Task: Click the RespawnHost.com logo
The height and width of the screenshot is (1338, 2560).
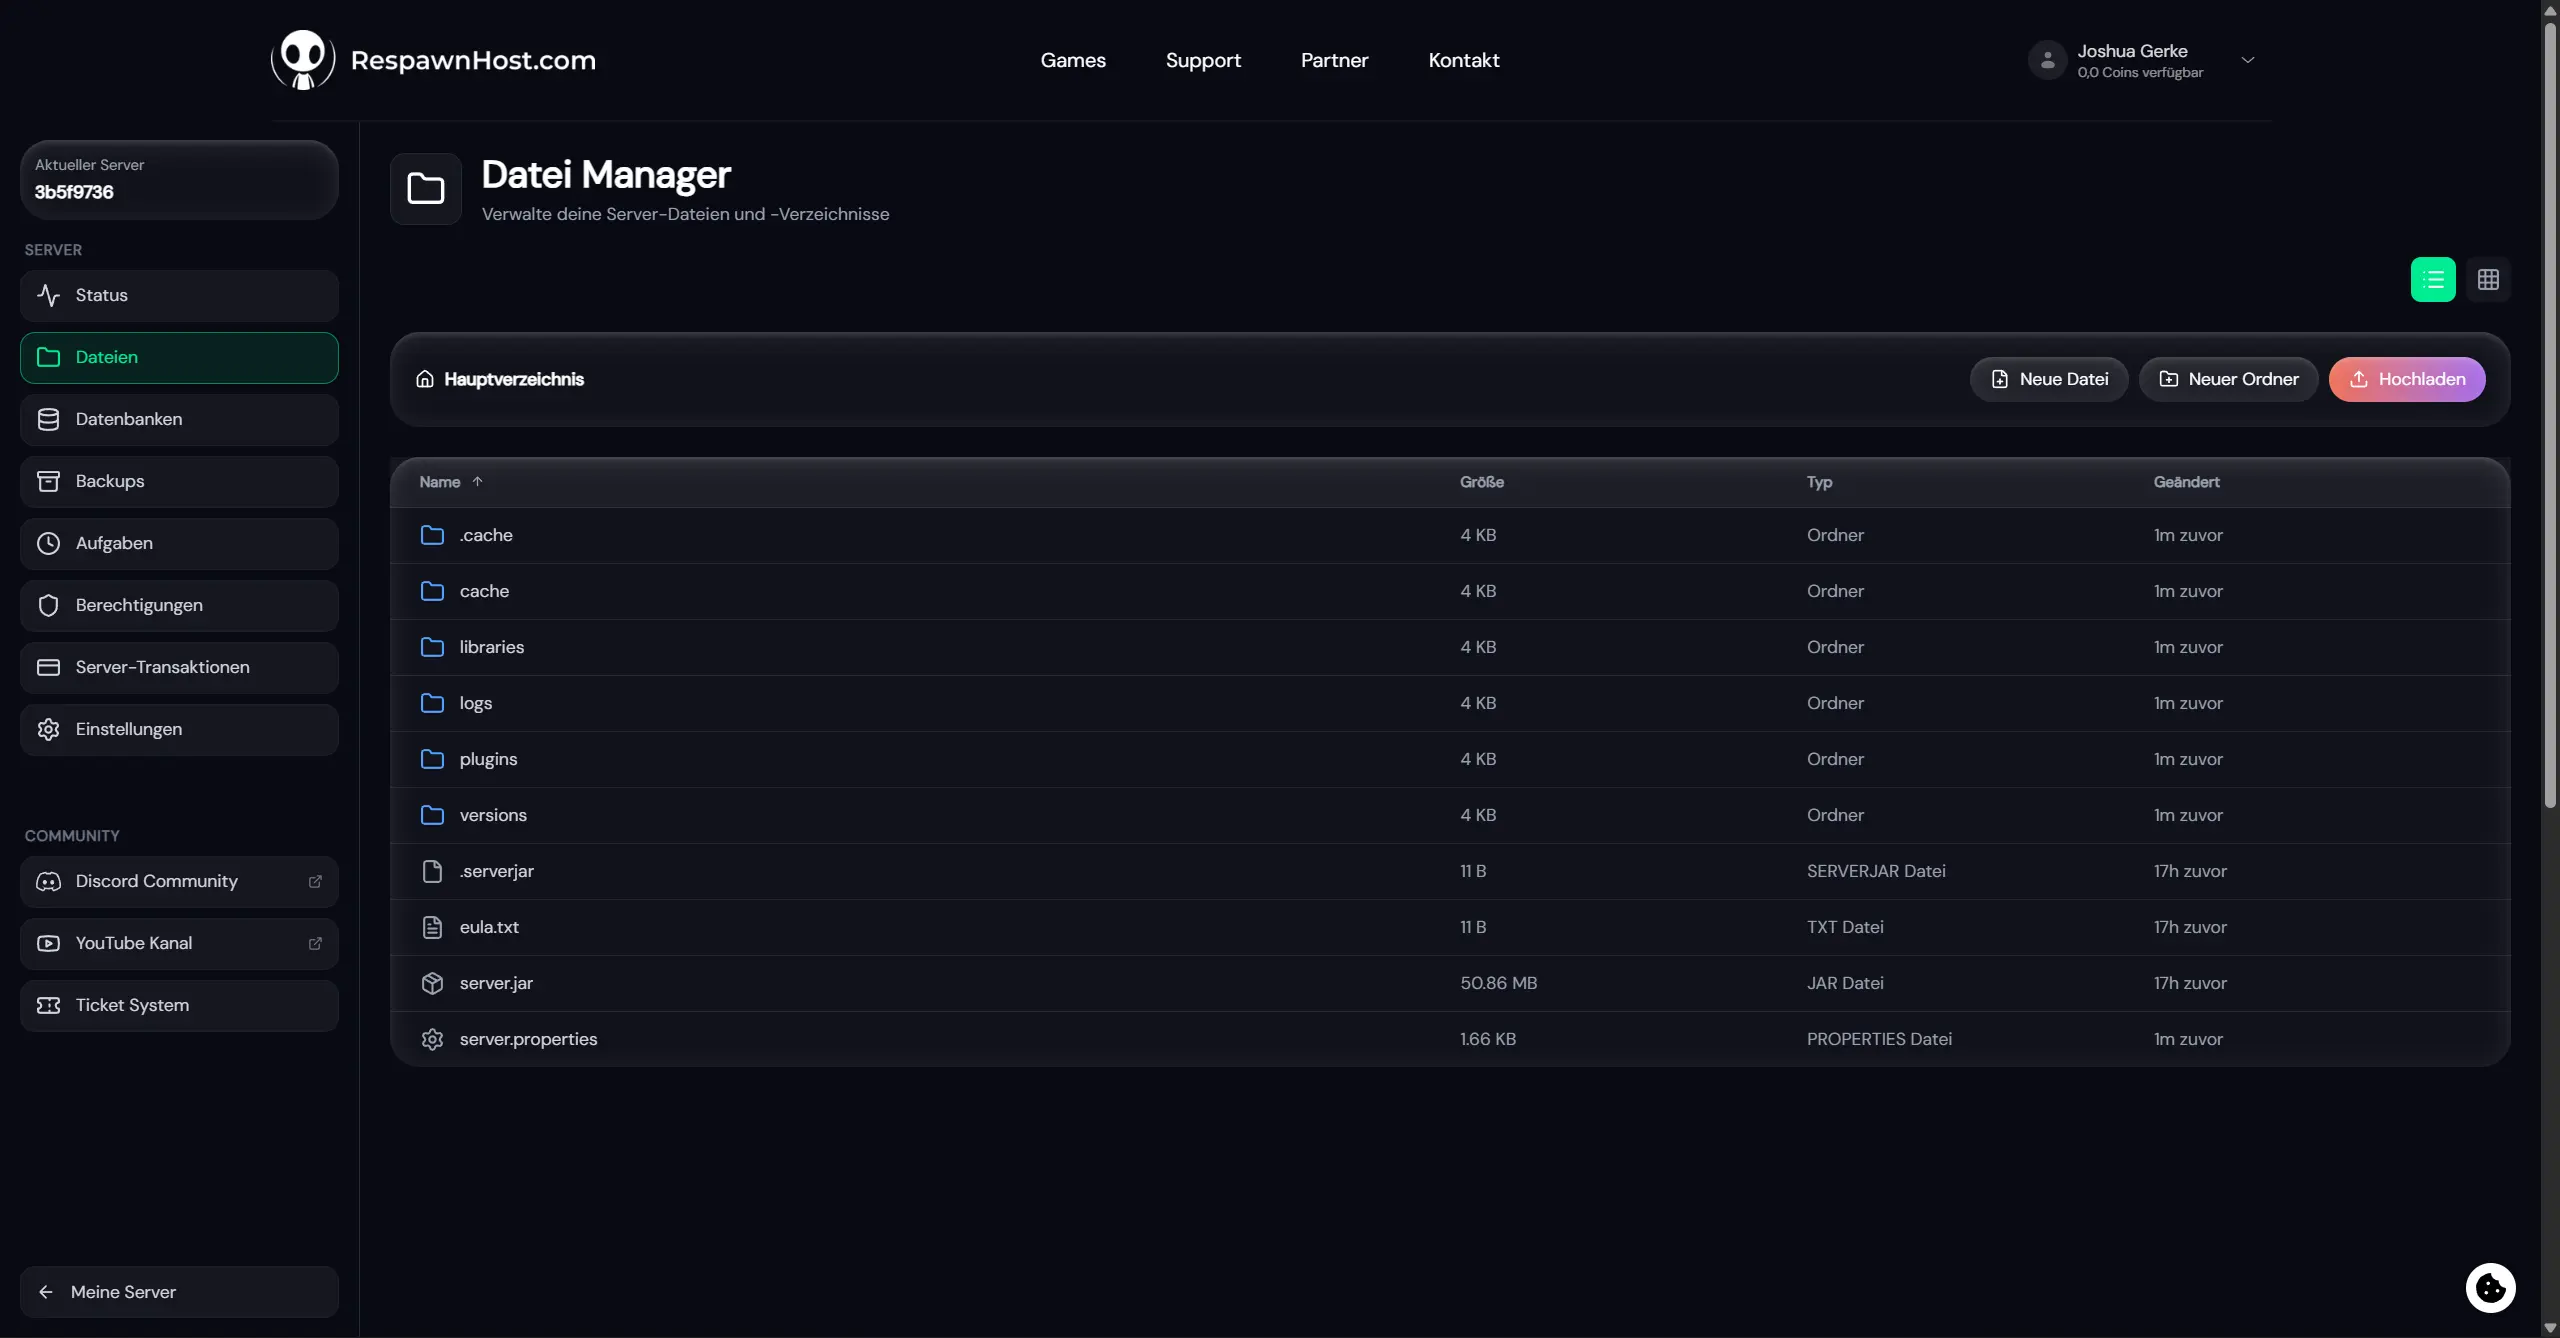Action: click(432, 59)
